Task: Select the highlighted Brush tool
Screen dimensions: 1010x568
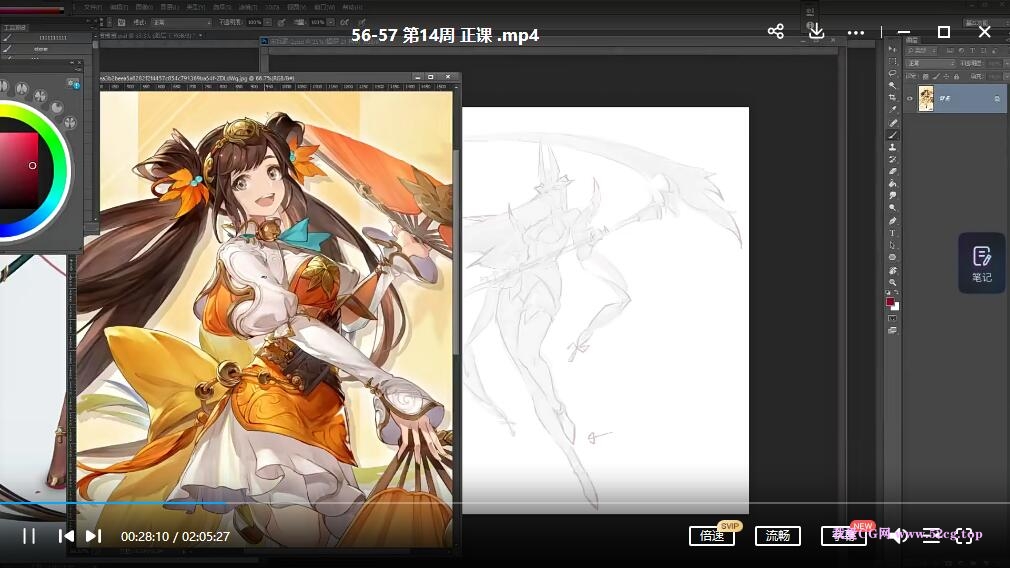Action: point(892,135)
